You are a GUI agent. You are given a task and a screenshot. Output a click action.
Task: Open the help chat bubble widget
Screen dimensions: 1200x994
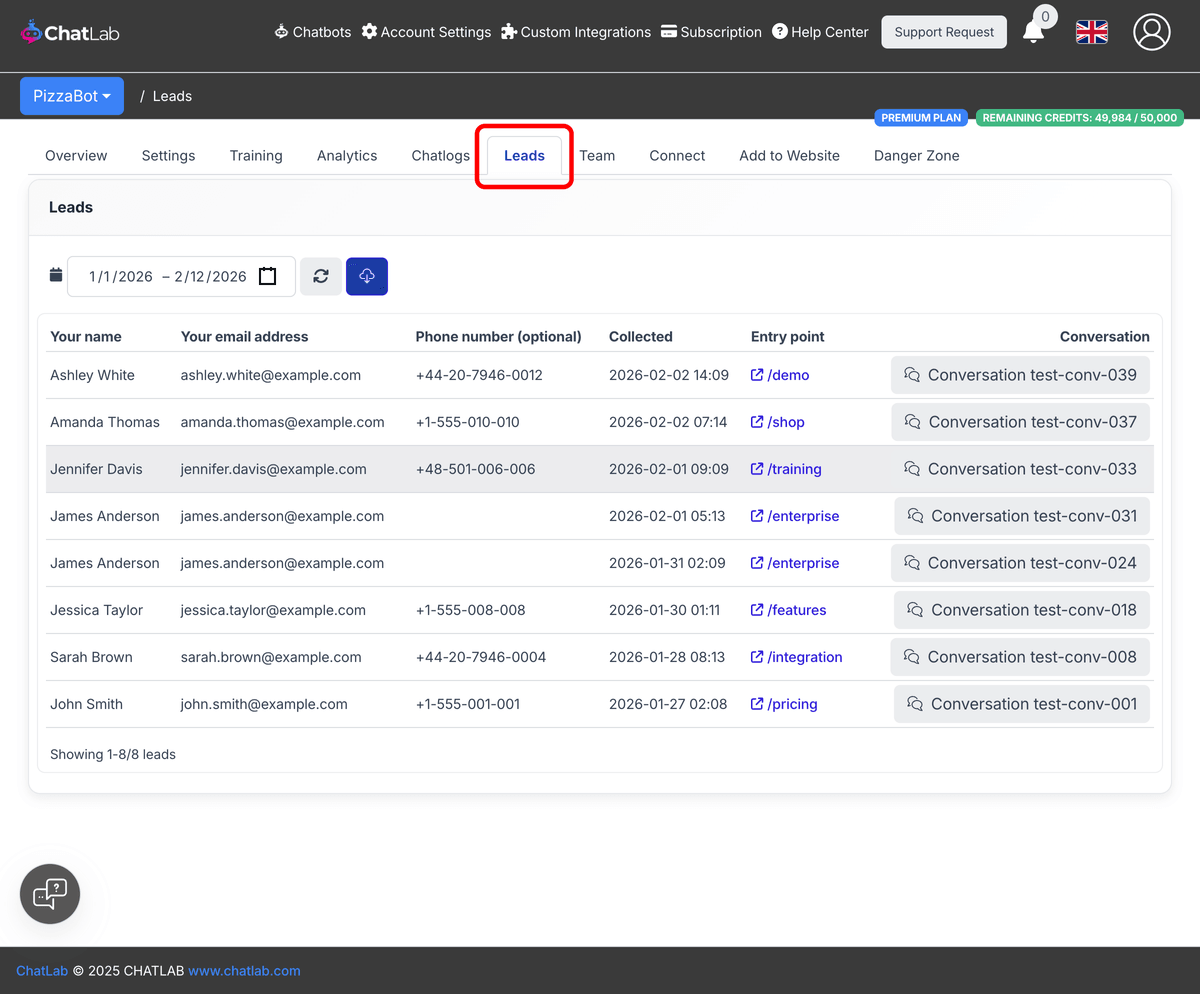click(49, 893)
